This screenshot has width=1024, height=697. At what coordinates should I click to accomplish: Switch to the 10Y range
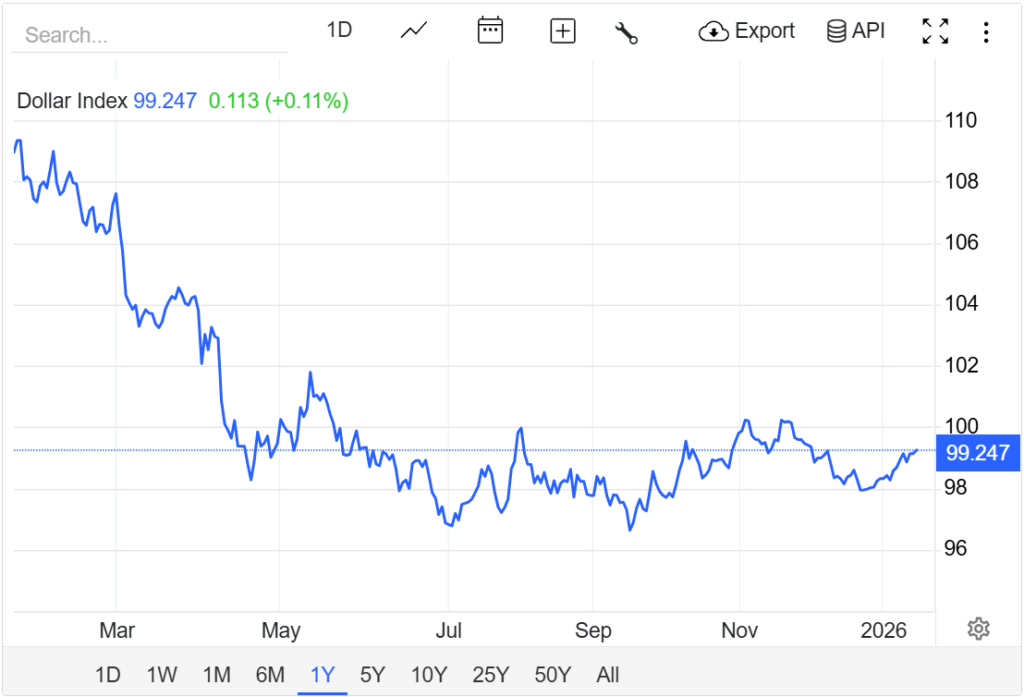coord(429,674)
